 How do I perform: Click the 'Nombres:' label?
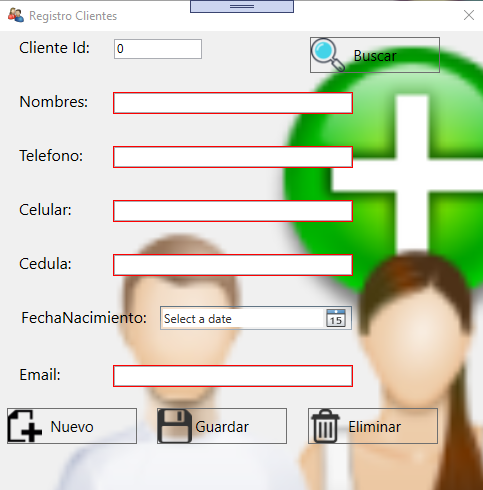pyautogui.click(x=54, y=102)
